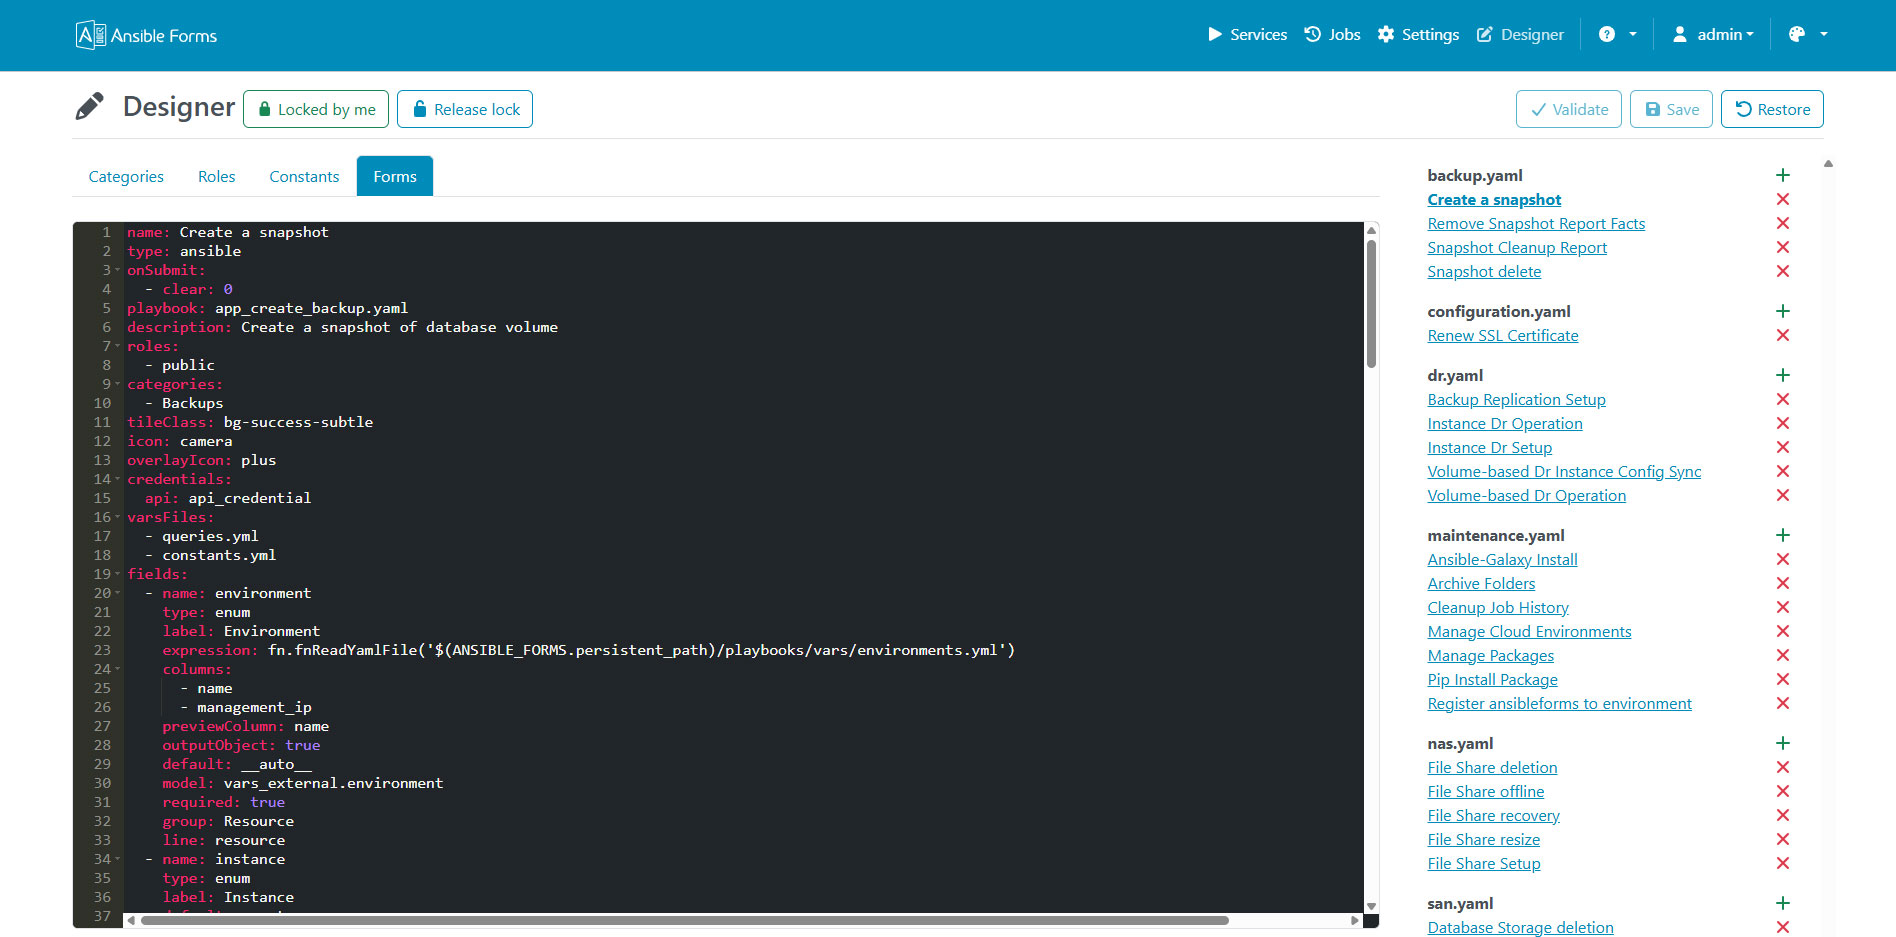The height and width of the screenshot is (937, 1896).
Task: Add a new form under maintenance.yaml
Action: pyautogui.click(x=1783, y=535)
